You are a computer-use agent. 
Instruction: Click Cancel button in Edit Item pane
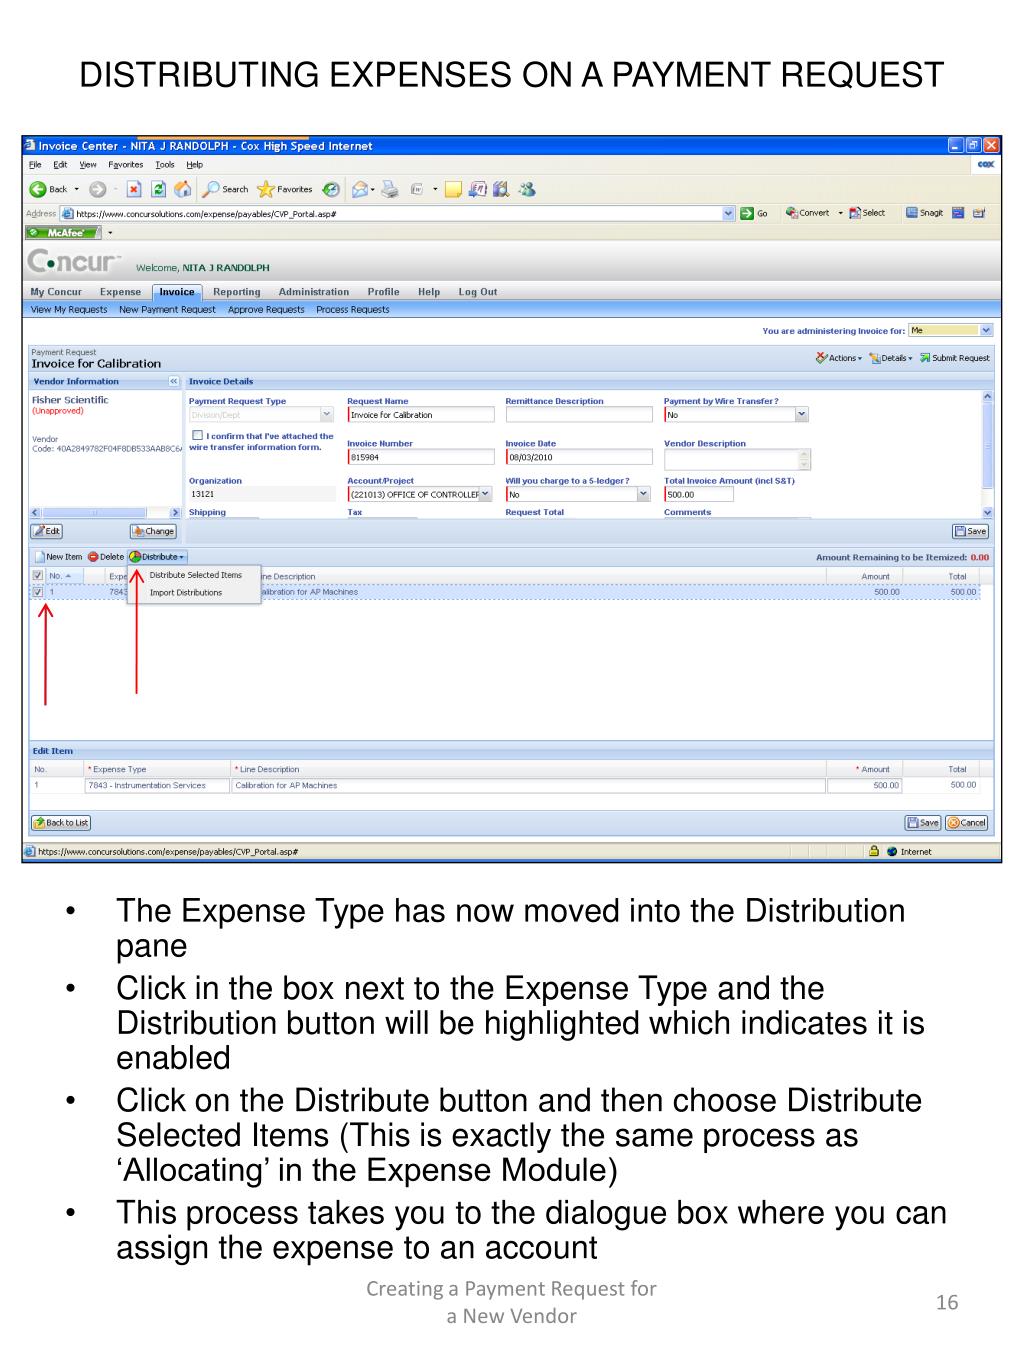[x=967, y=823]
